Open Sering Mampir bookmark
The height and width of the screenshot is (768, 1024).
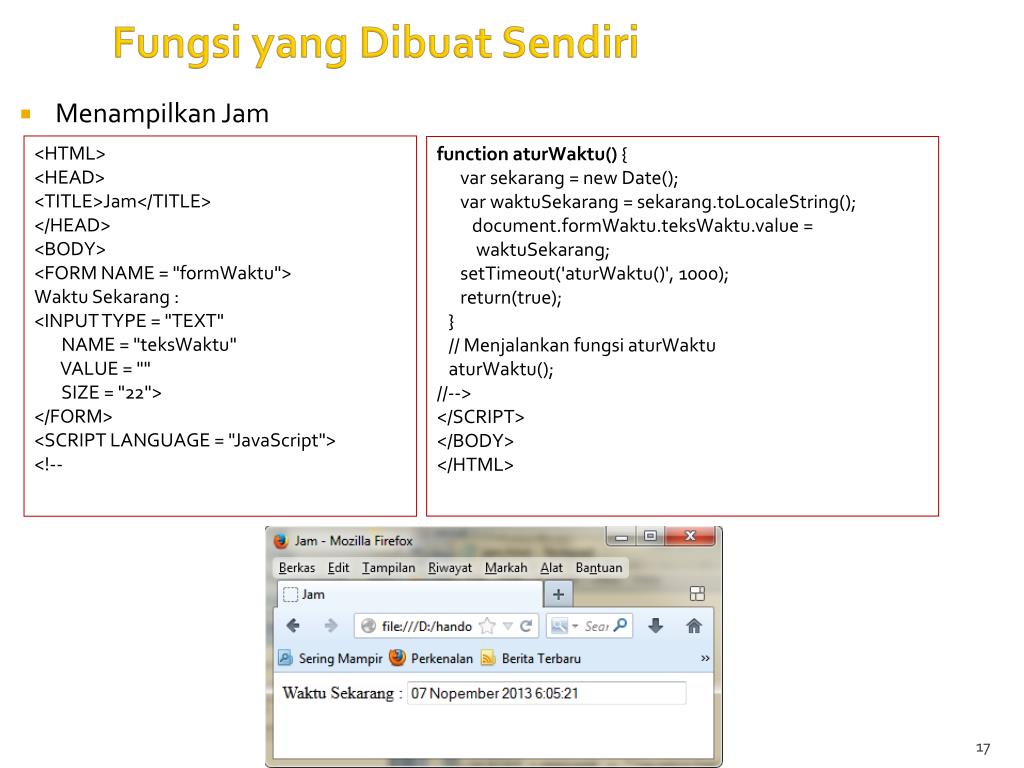pos(330,658)
